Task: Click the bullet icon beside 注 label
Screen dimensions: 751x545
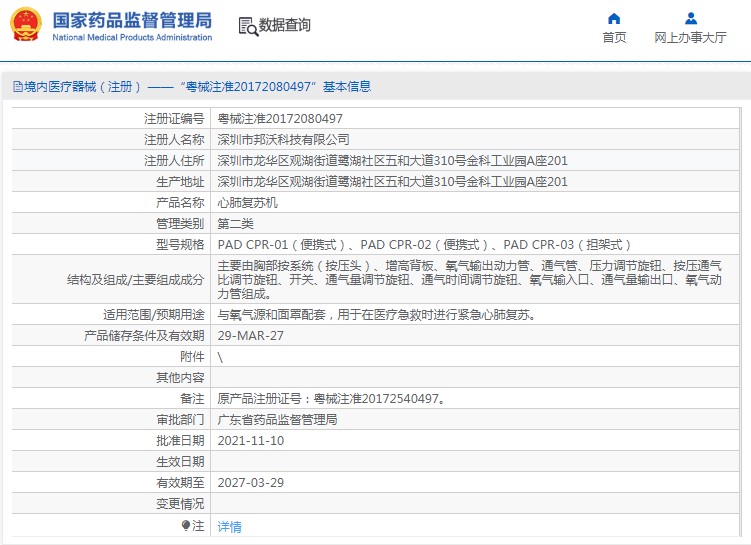Action: 186,525
